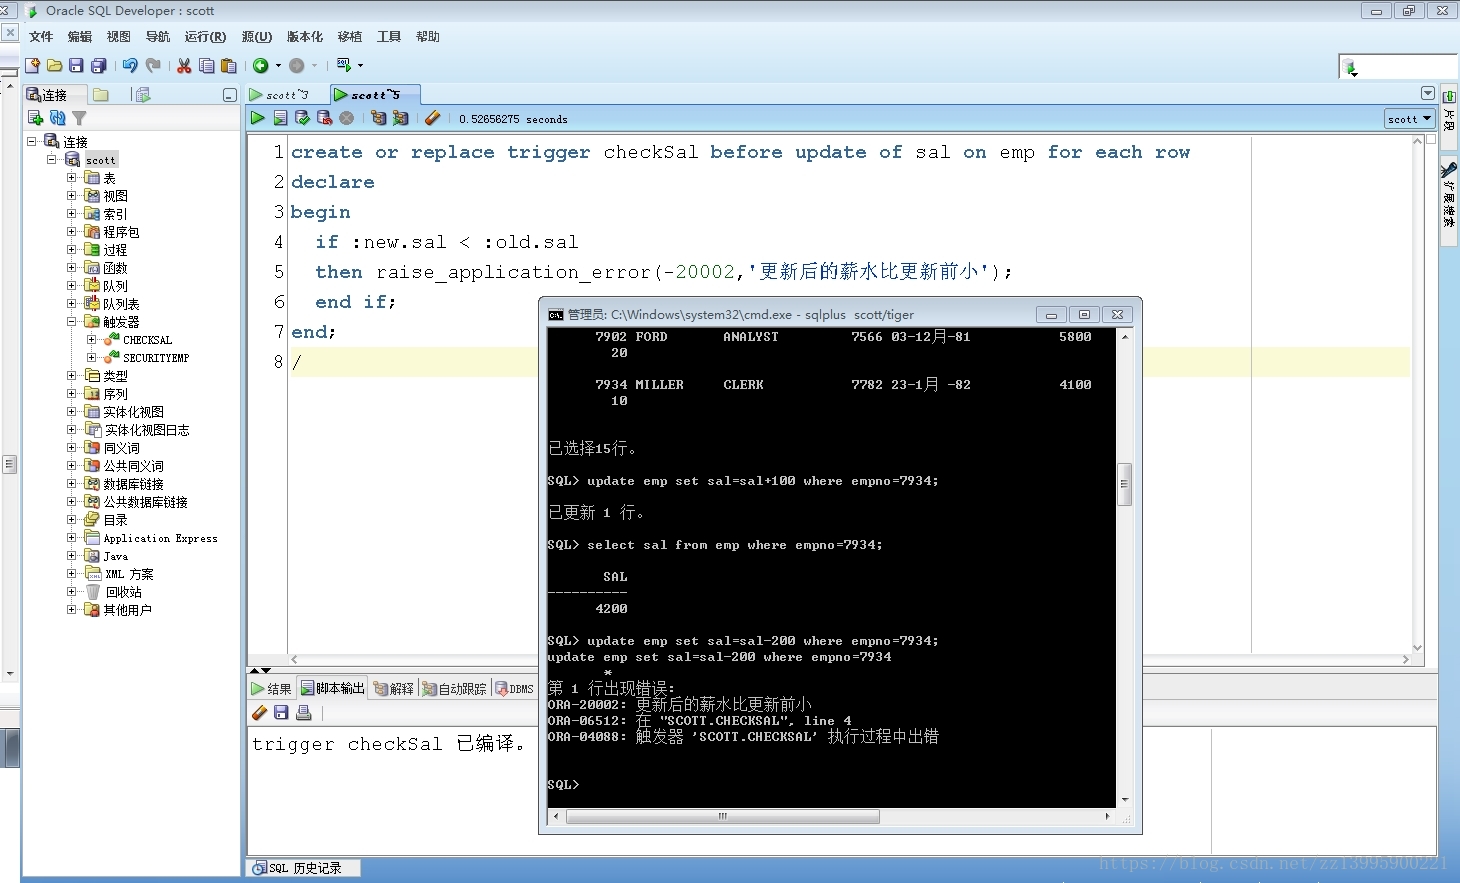Click the Undo arrow icon
Image resolution: width=1460 pixels, height=883 pixels.
(130, 66)
